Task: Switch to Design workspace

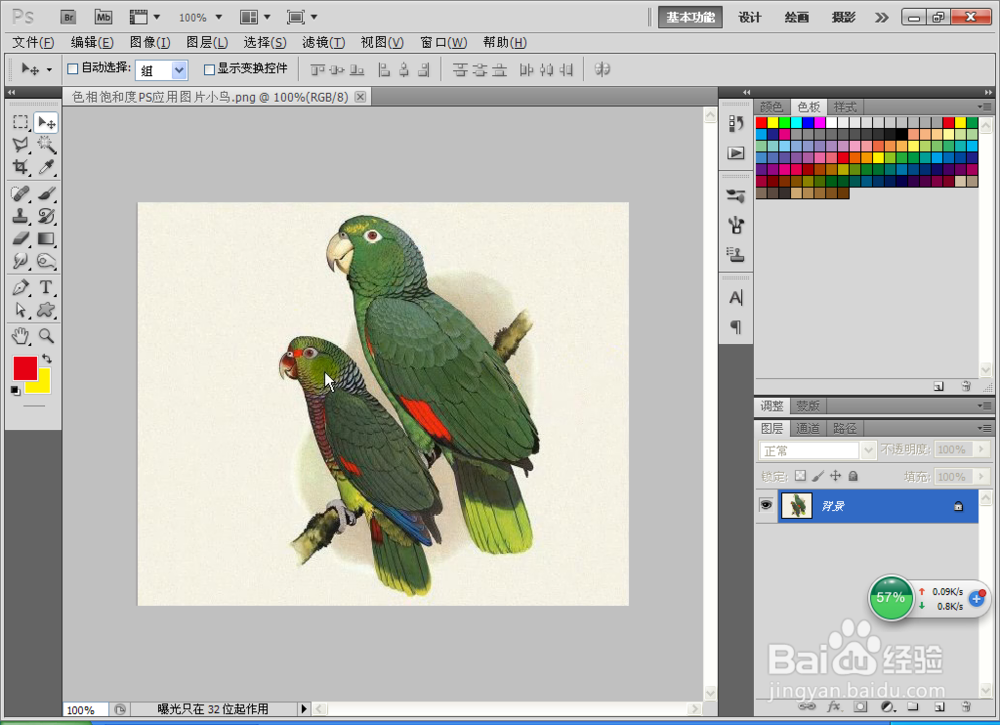Action: click(750, 17)
